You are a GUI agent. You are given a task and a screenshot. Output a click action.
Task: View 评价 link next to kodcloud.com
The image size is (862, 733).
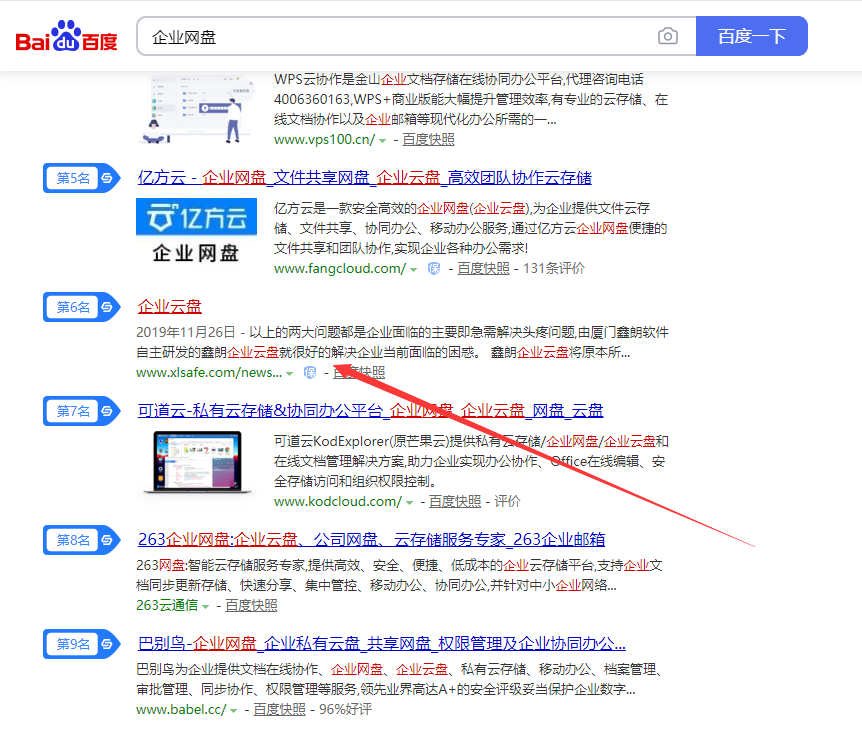pos(507,501)
